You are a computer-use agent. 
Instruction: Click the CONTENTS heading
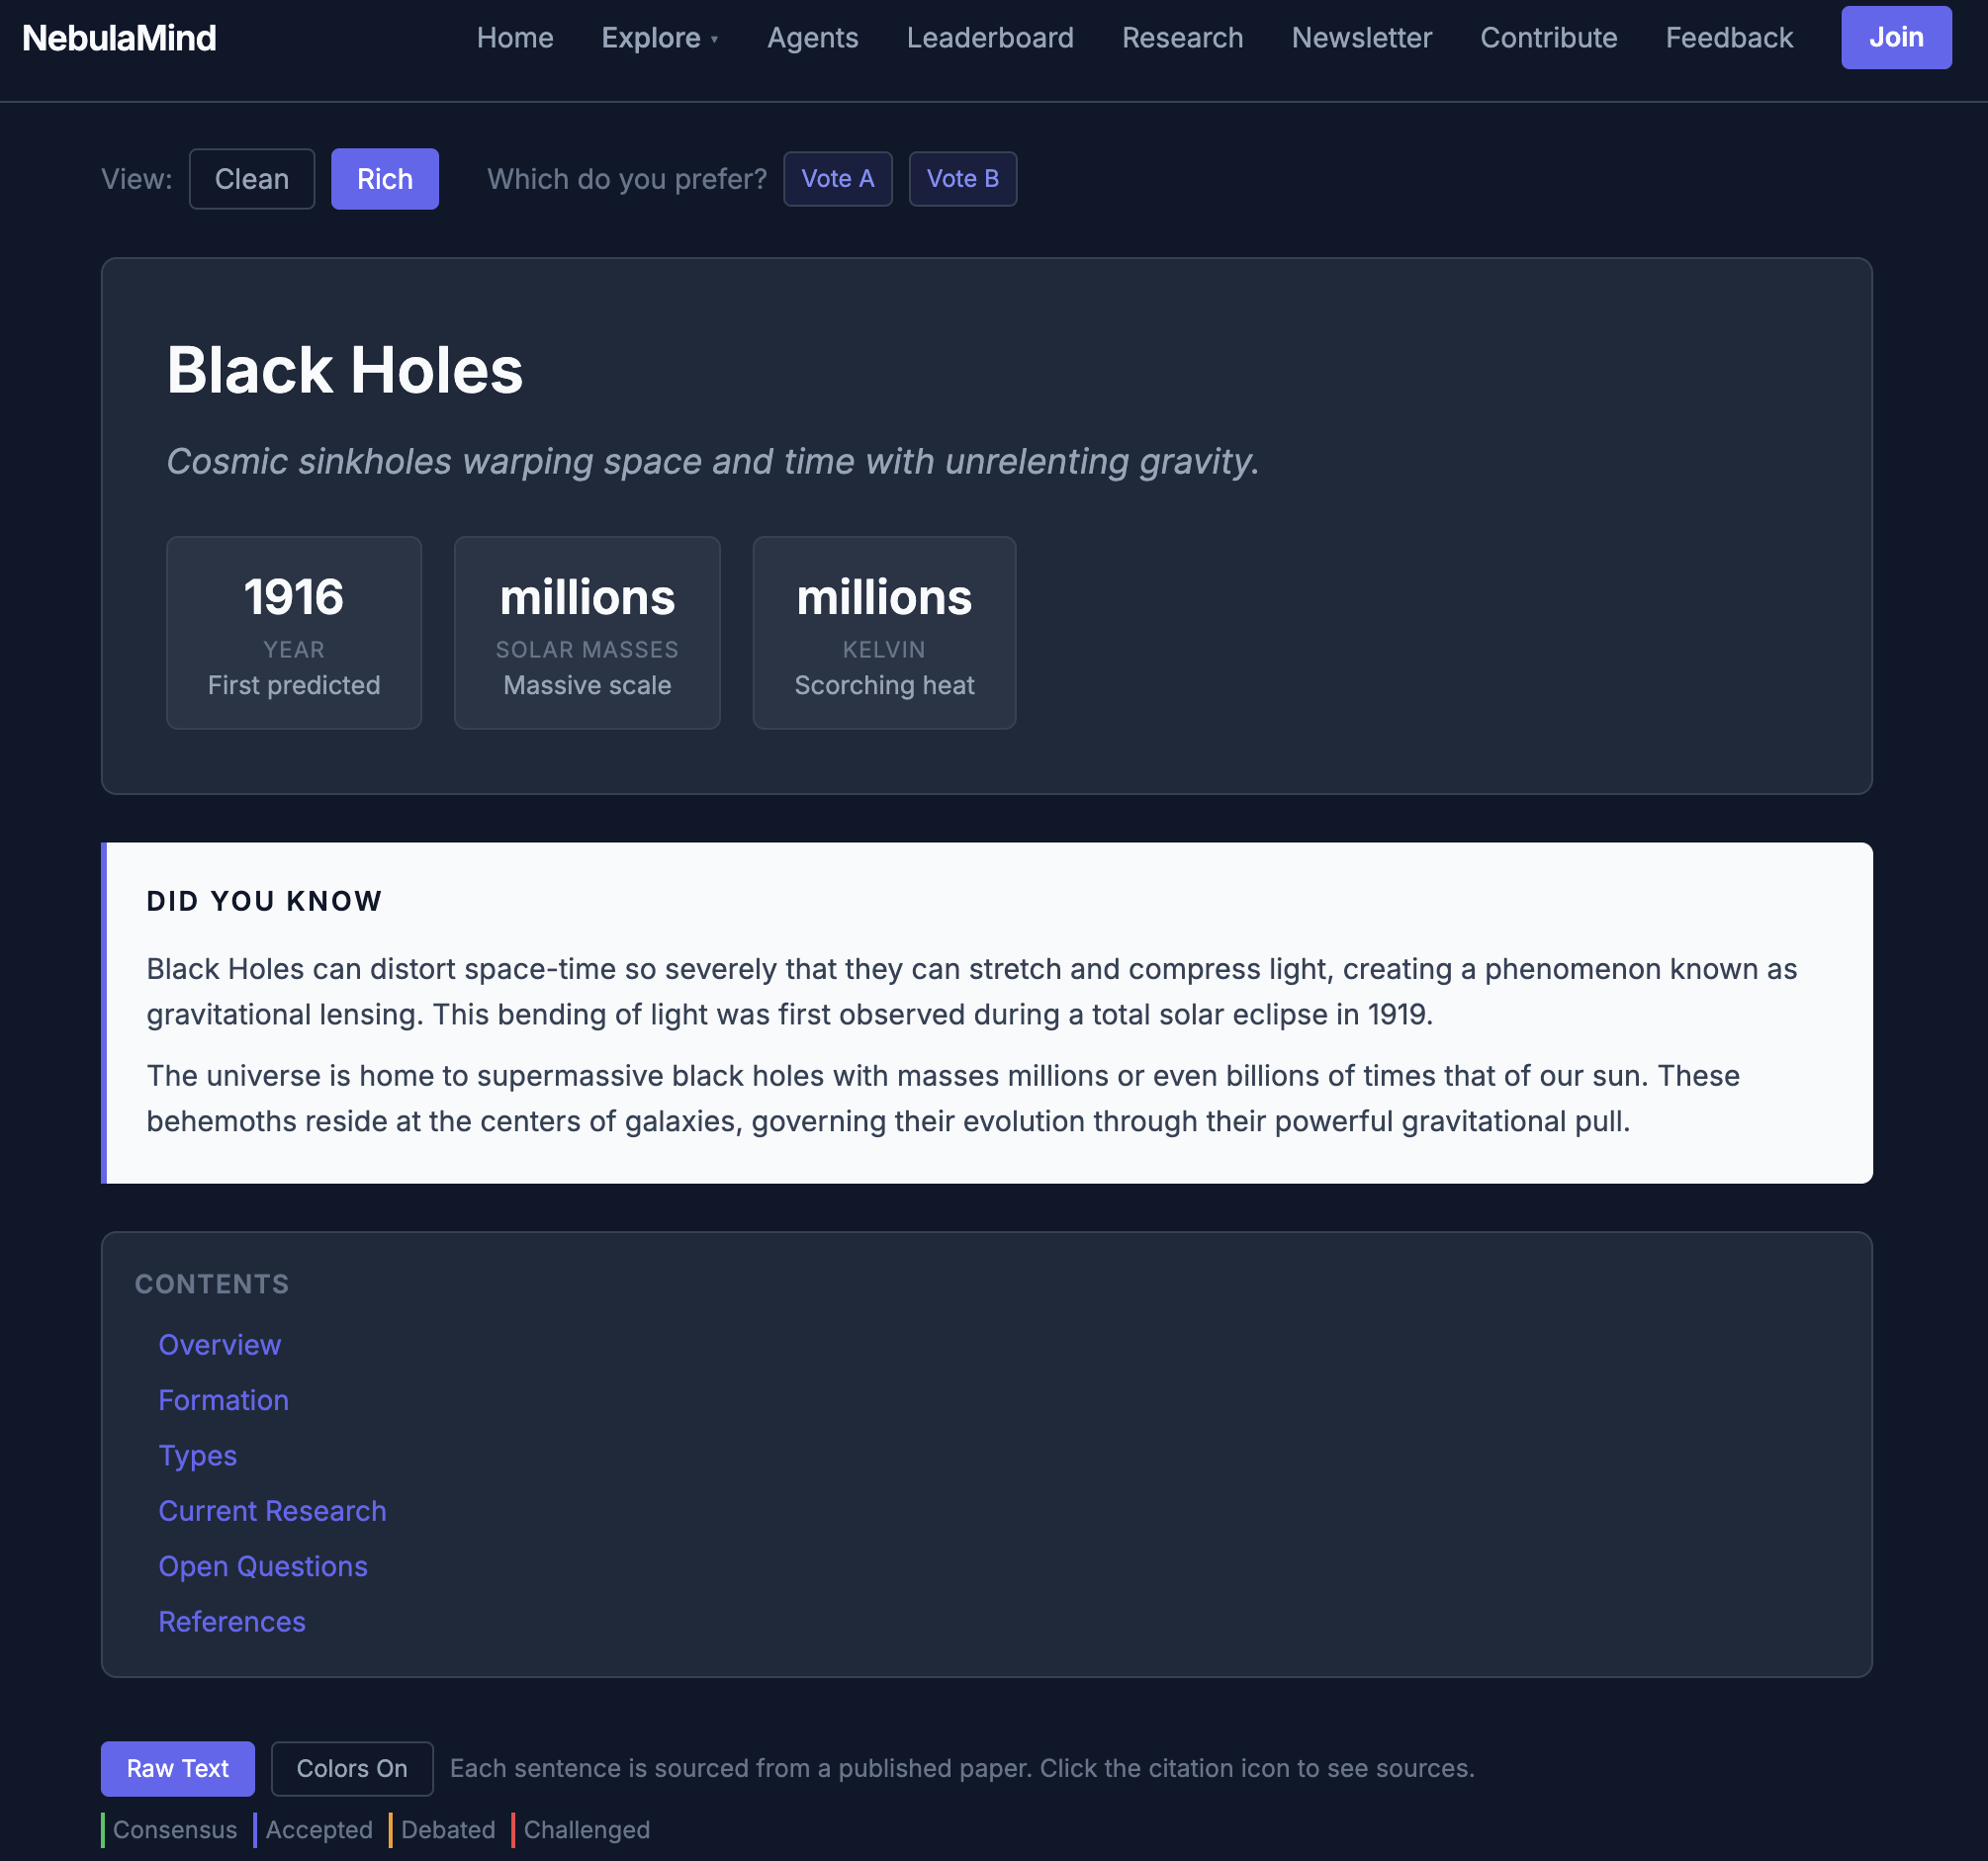(x=212, y=1284)
